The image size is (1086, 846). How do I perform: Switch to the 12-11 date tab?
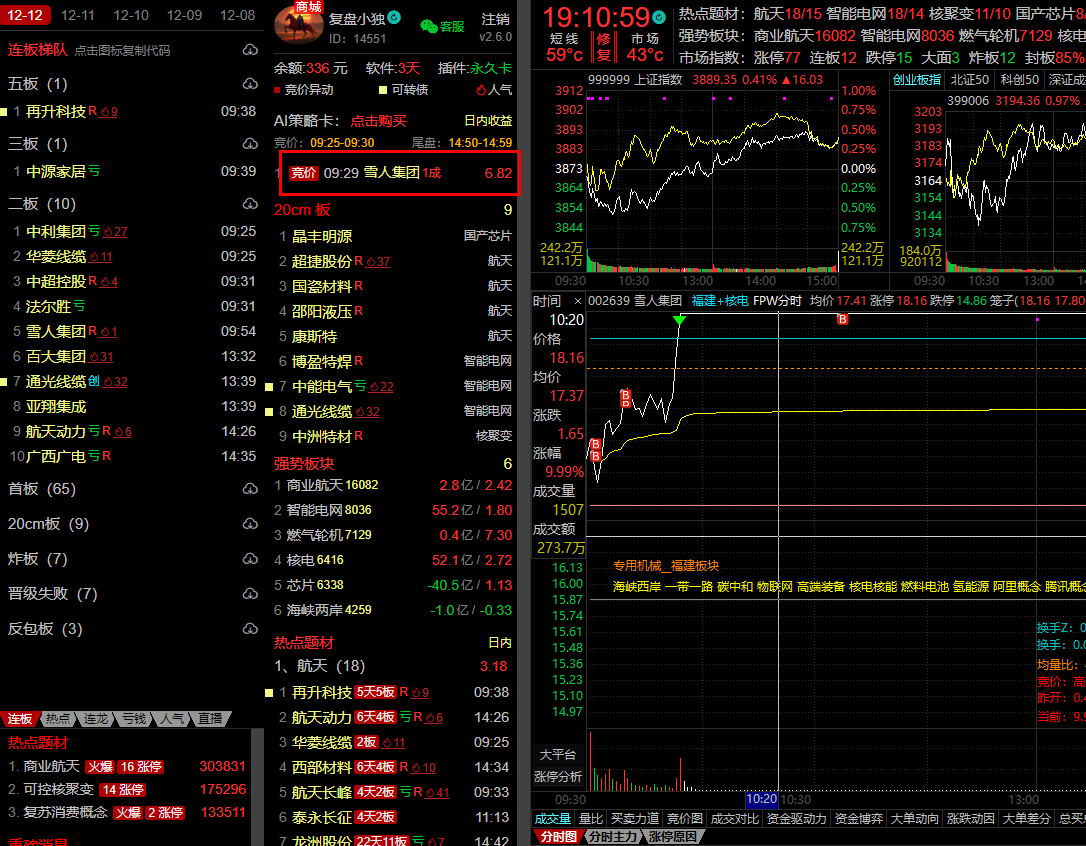[77, 15]
